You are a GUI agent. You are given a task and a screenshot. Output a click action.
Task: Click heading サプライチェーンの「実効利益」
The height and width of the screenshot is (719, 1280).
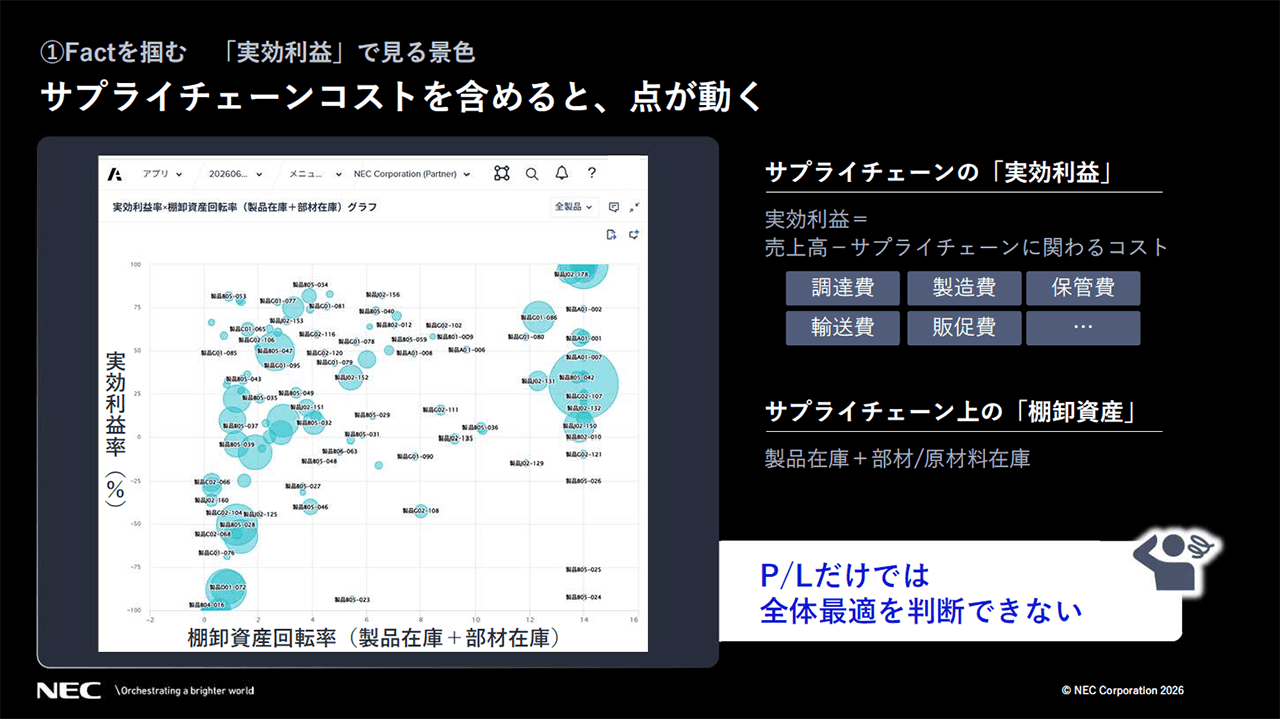[940, 172]
